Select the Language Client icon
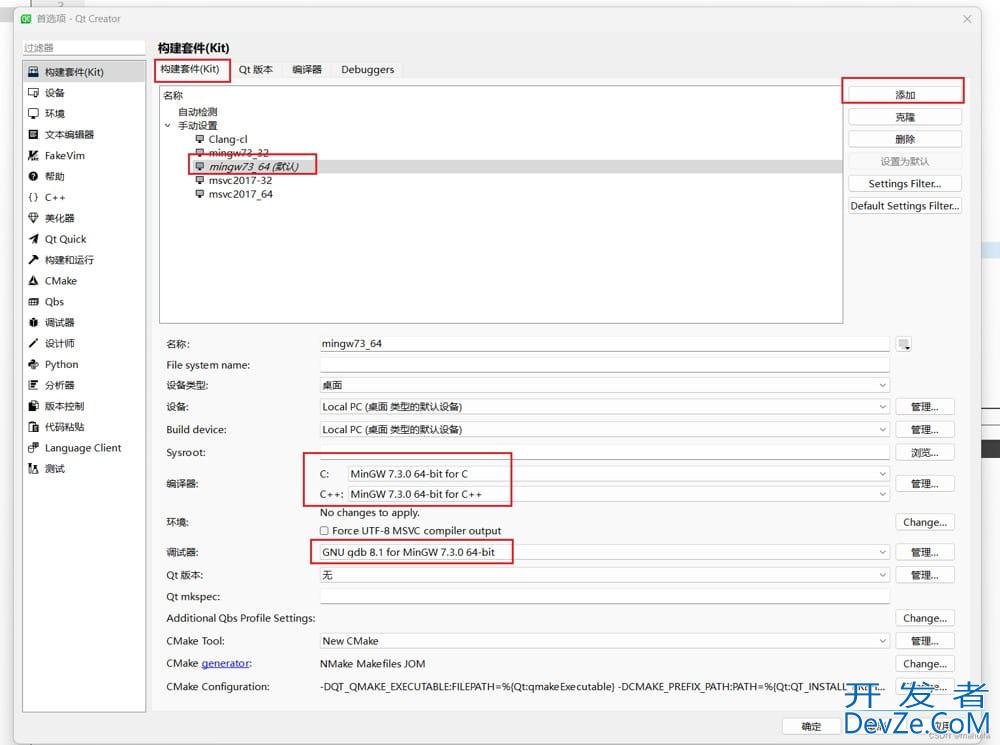1000x745 pixels. pyautogui.click(x=33, y=448)
